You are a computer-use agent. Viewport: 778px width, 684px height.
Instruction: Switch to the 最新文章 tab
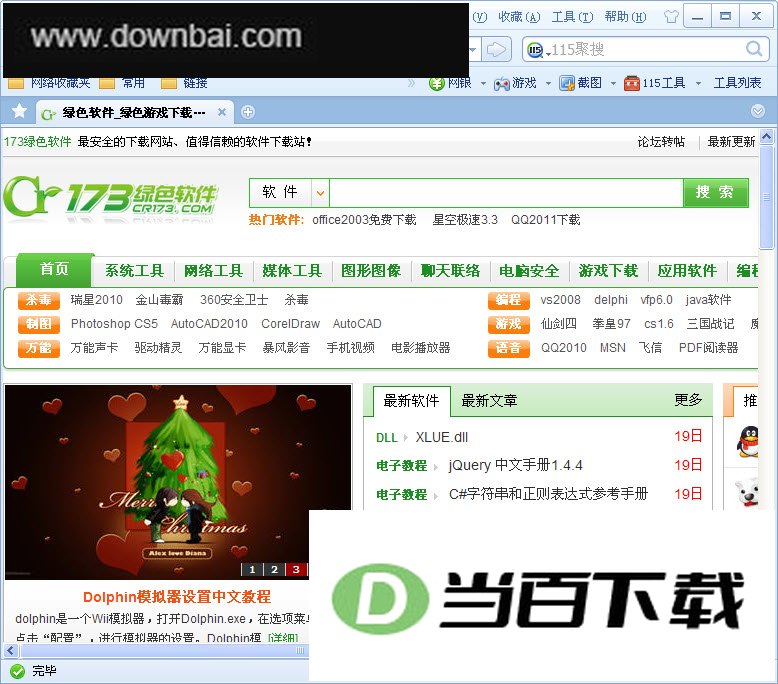tap(489, 401)
